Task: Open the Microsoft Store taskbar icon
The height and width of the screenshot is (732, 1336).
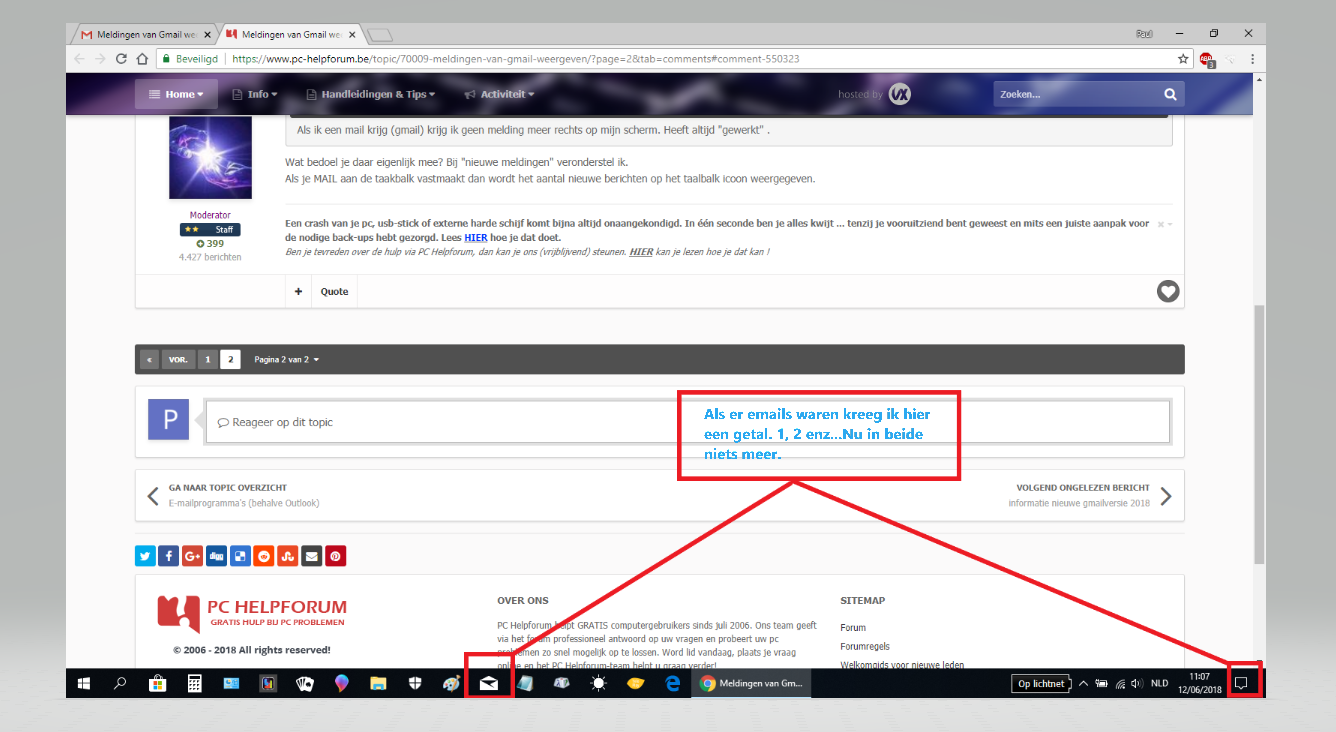Action: pyautogui.click(x=158, y=684)
